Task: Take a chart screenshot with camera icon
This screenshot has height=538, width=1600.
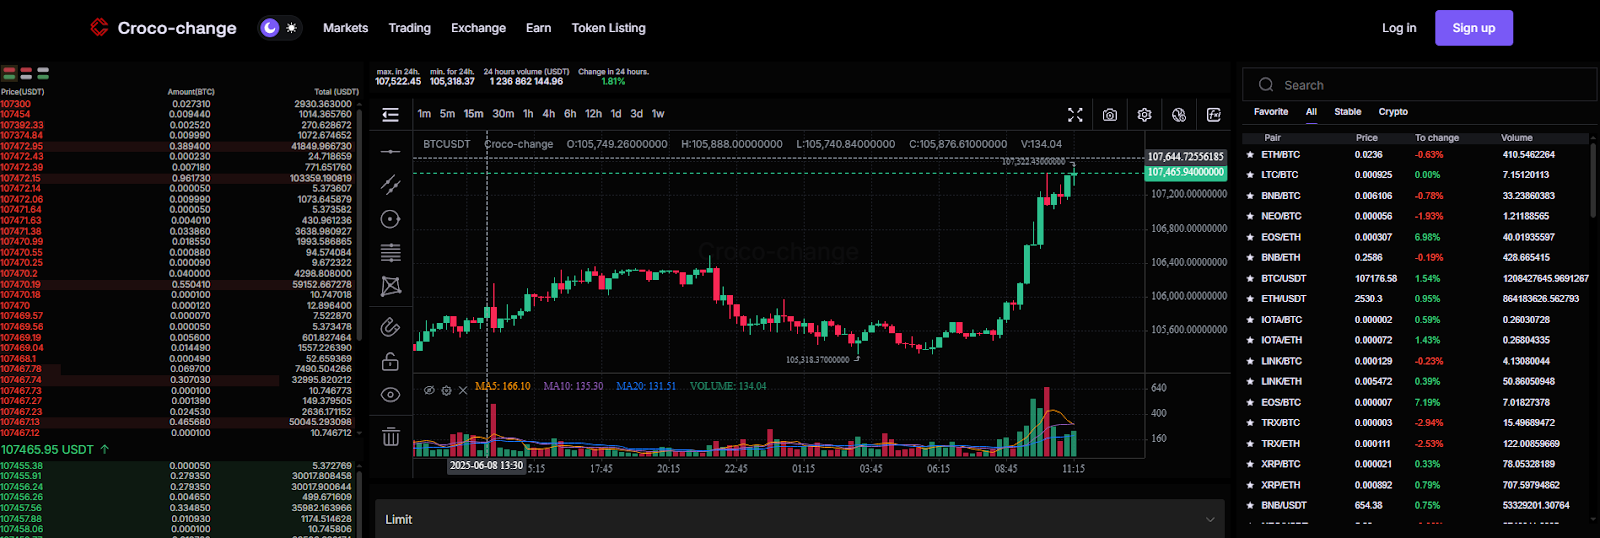Action: [x=1110, y=115]
